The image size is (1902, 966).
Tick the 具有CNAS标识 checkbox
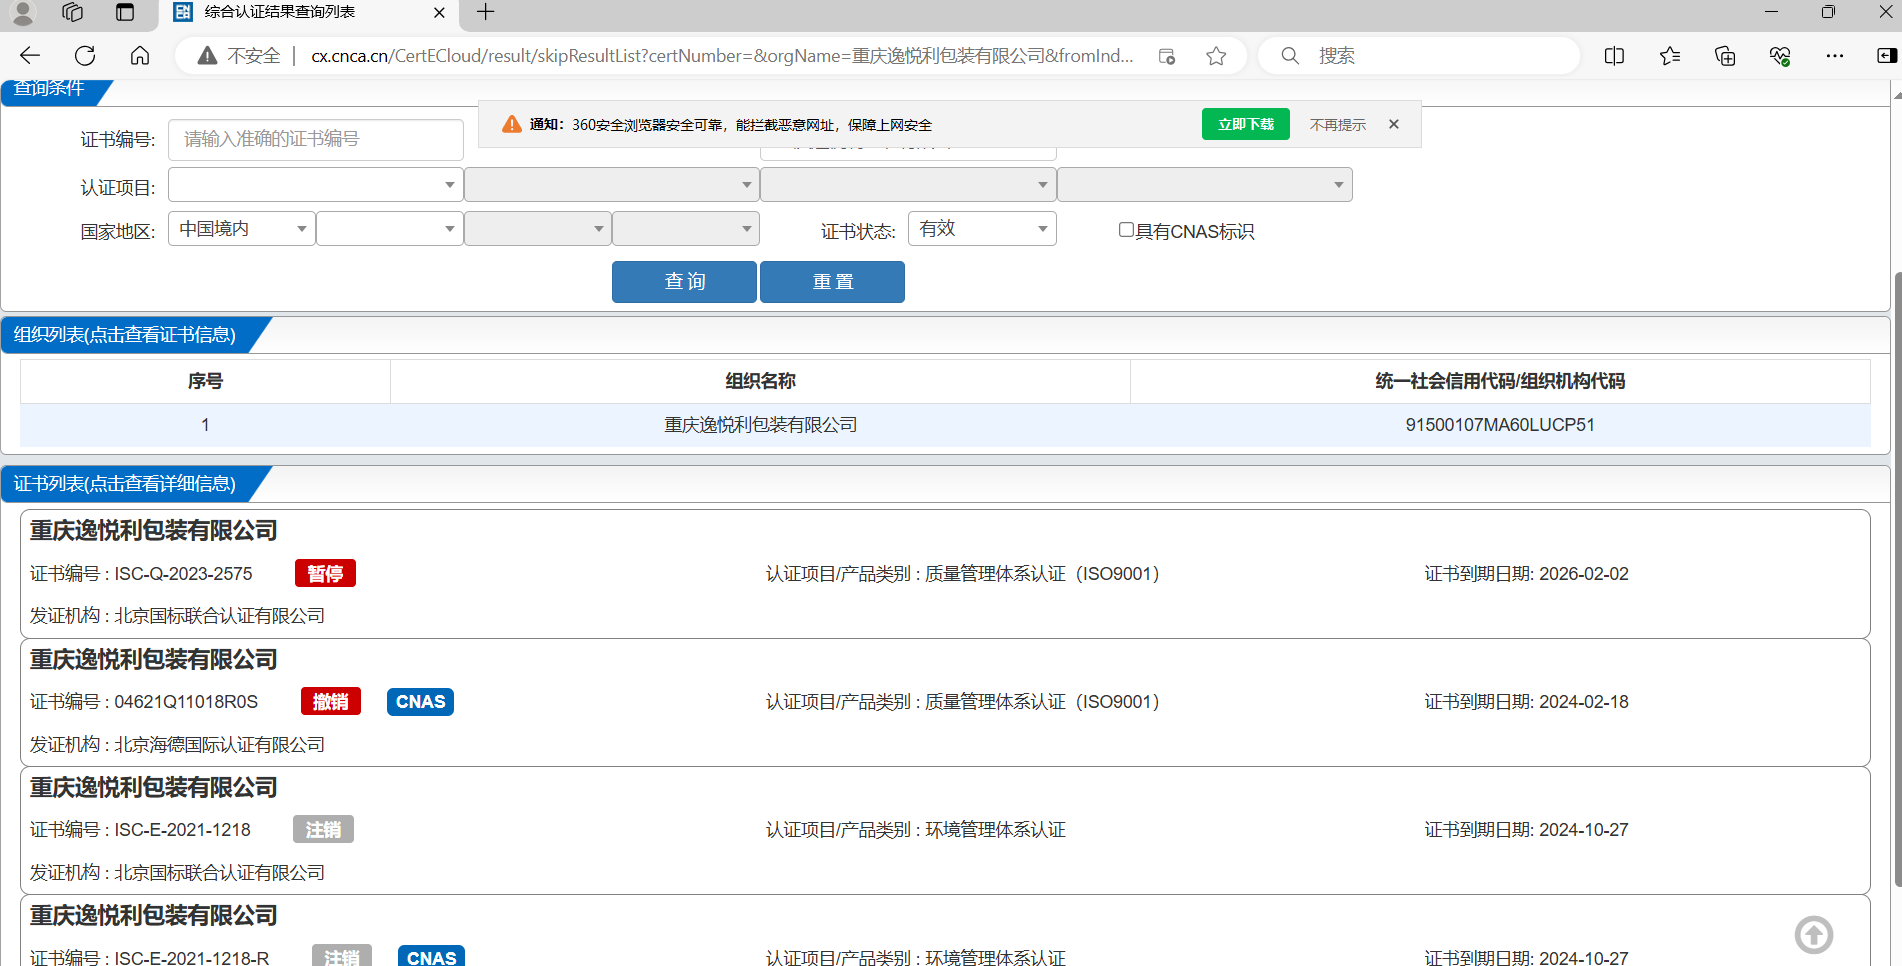coord(1126,230)
